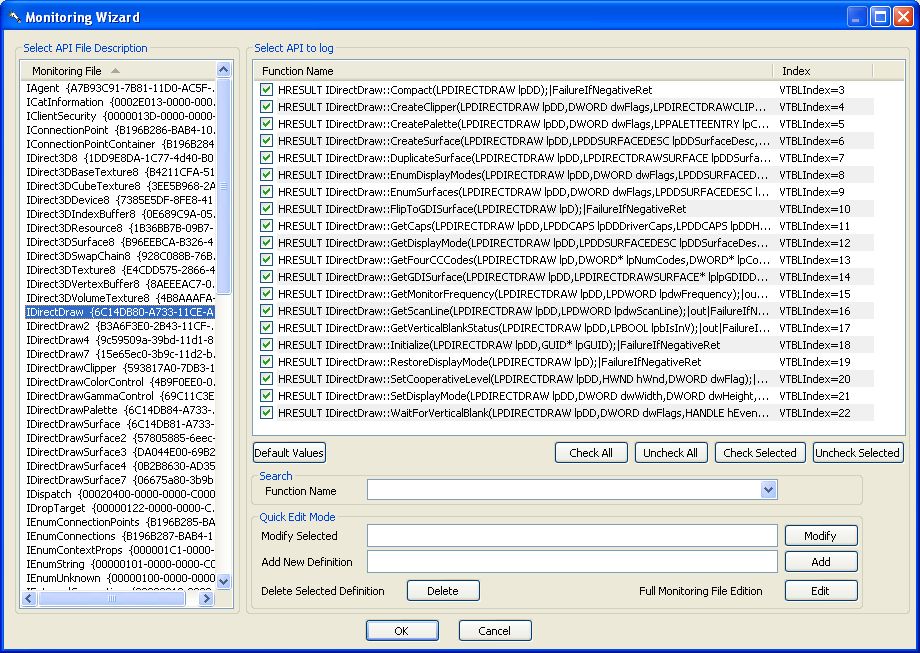Viewport: 920px width, 653px height.
Task: Select IDirectDrawSurface7 entry
Action: point(120,480)
